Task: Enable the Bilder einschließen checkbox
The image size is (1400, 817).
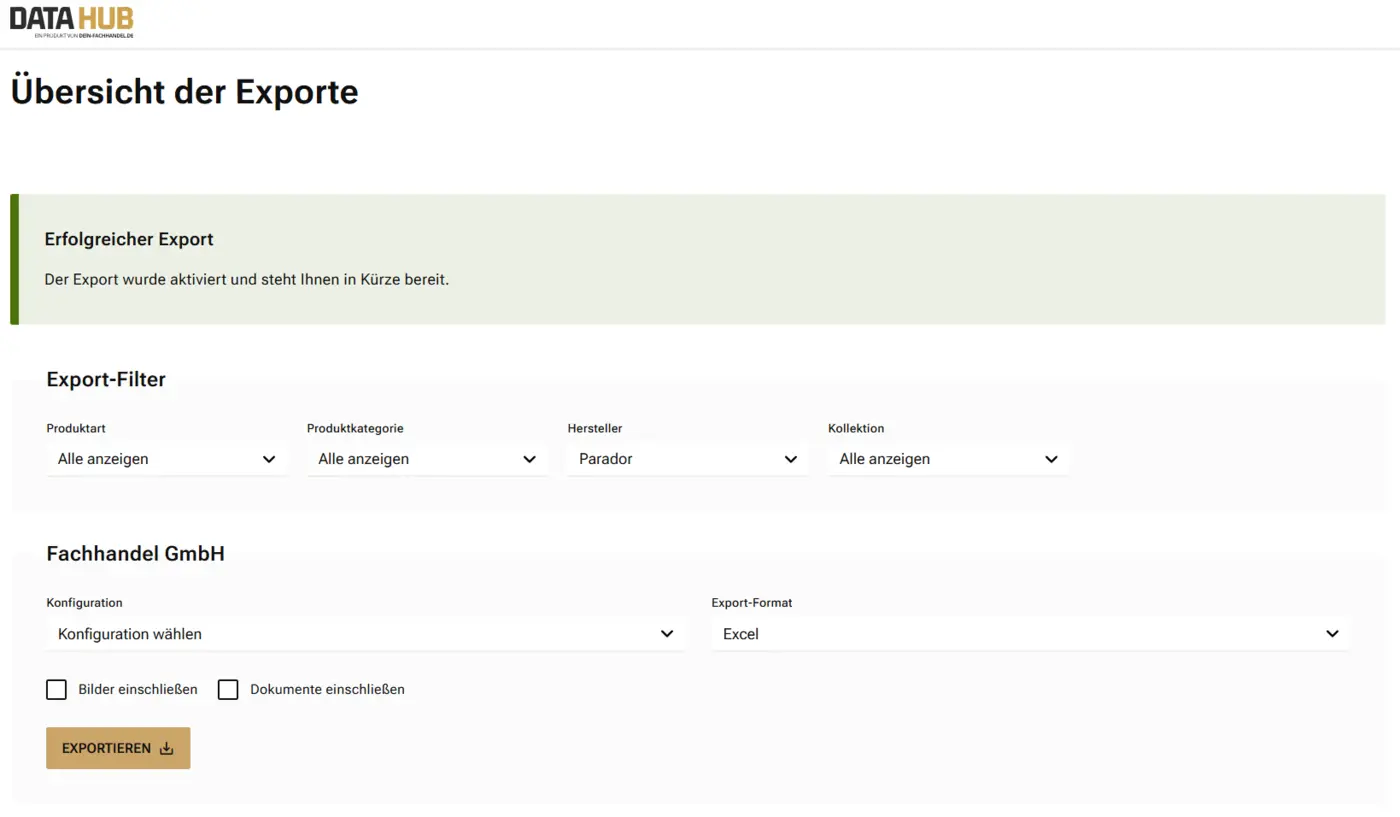Action: (x=57, y=690)
